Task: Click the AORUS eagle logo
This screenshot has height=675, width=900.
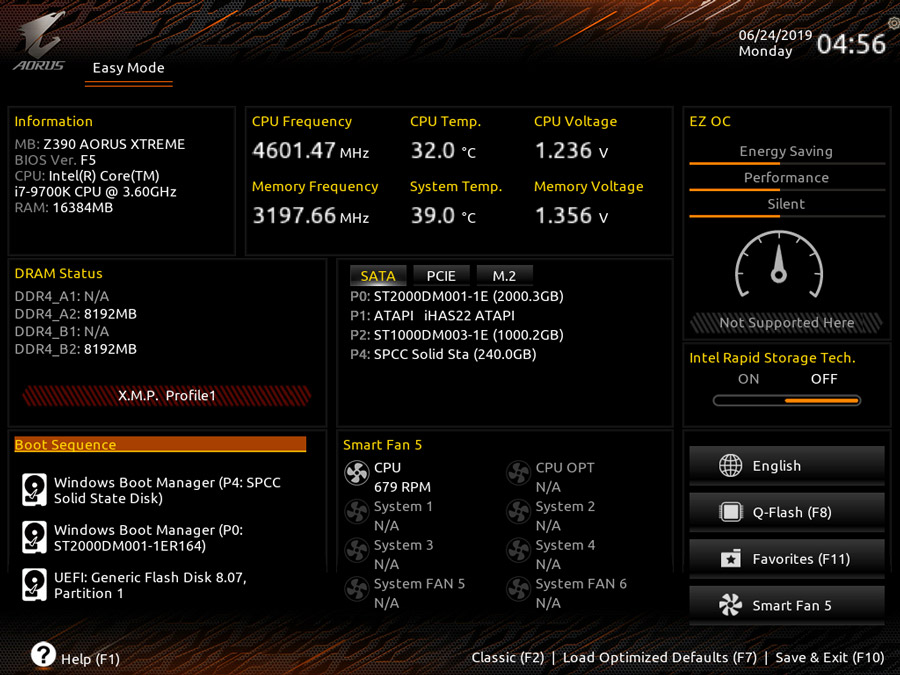Action: coord(39,41)
